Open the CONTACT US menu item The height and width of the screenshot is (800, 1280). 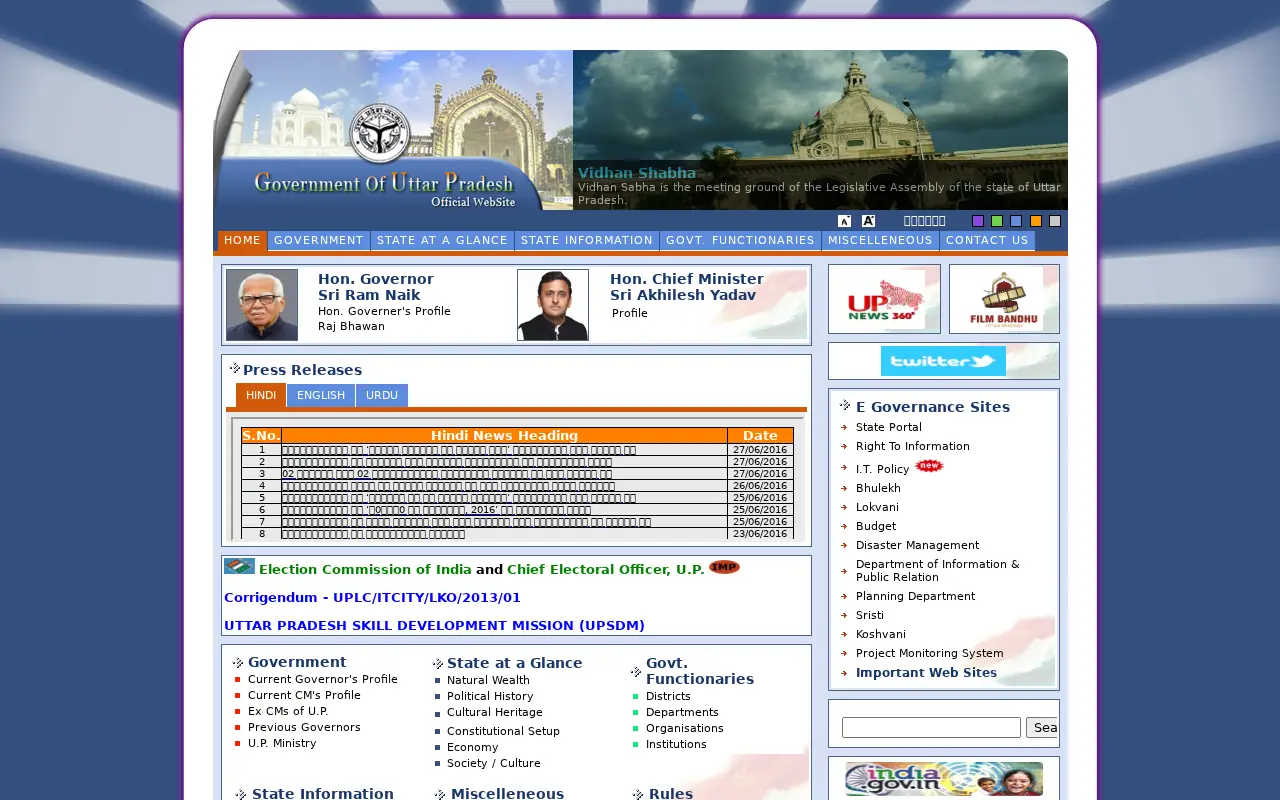point(987,241)
